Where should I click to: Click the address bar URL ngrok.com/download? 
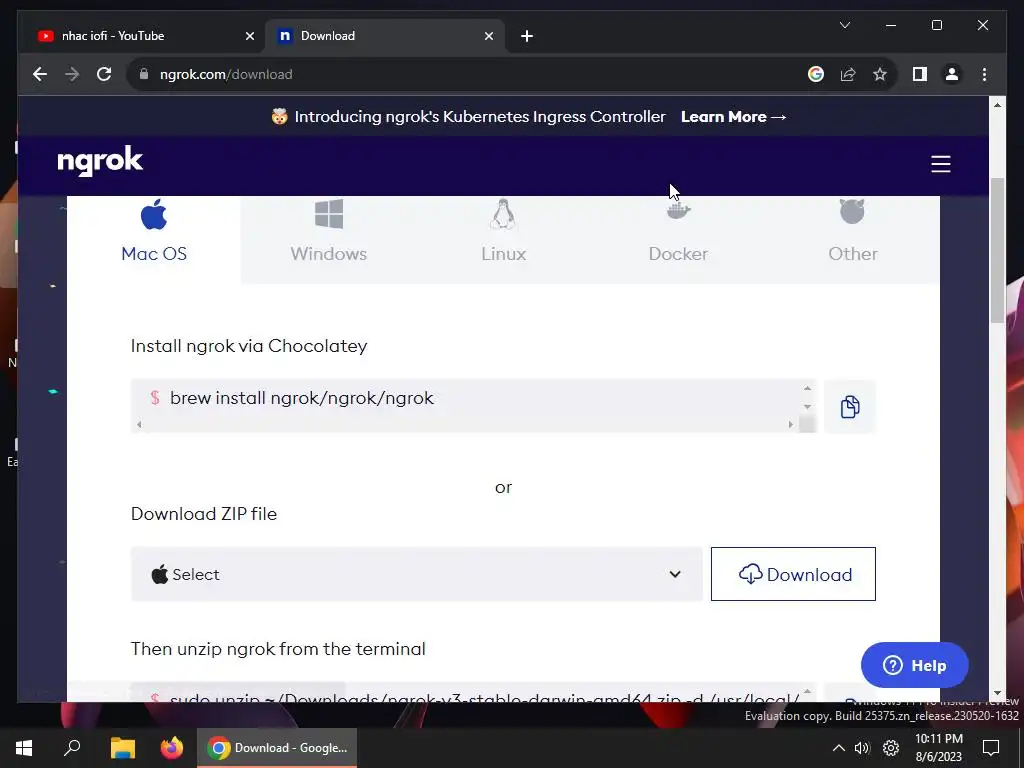pos(226,74)
